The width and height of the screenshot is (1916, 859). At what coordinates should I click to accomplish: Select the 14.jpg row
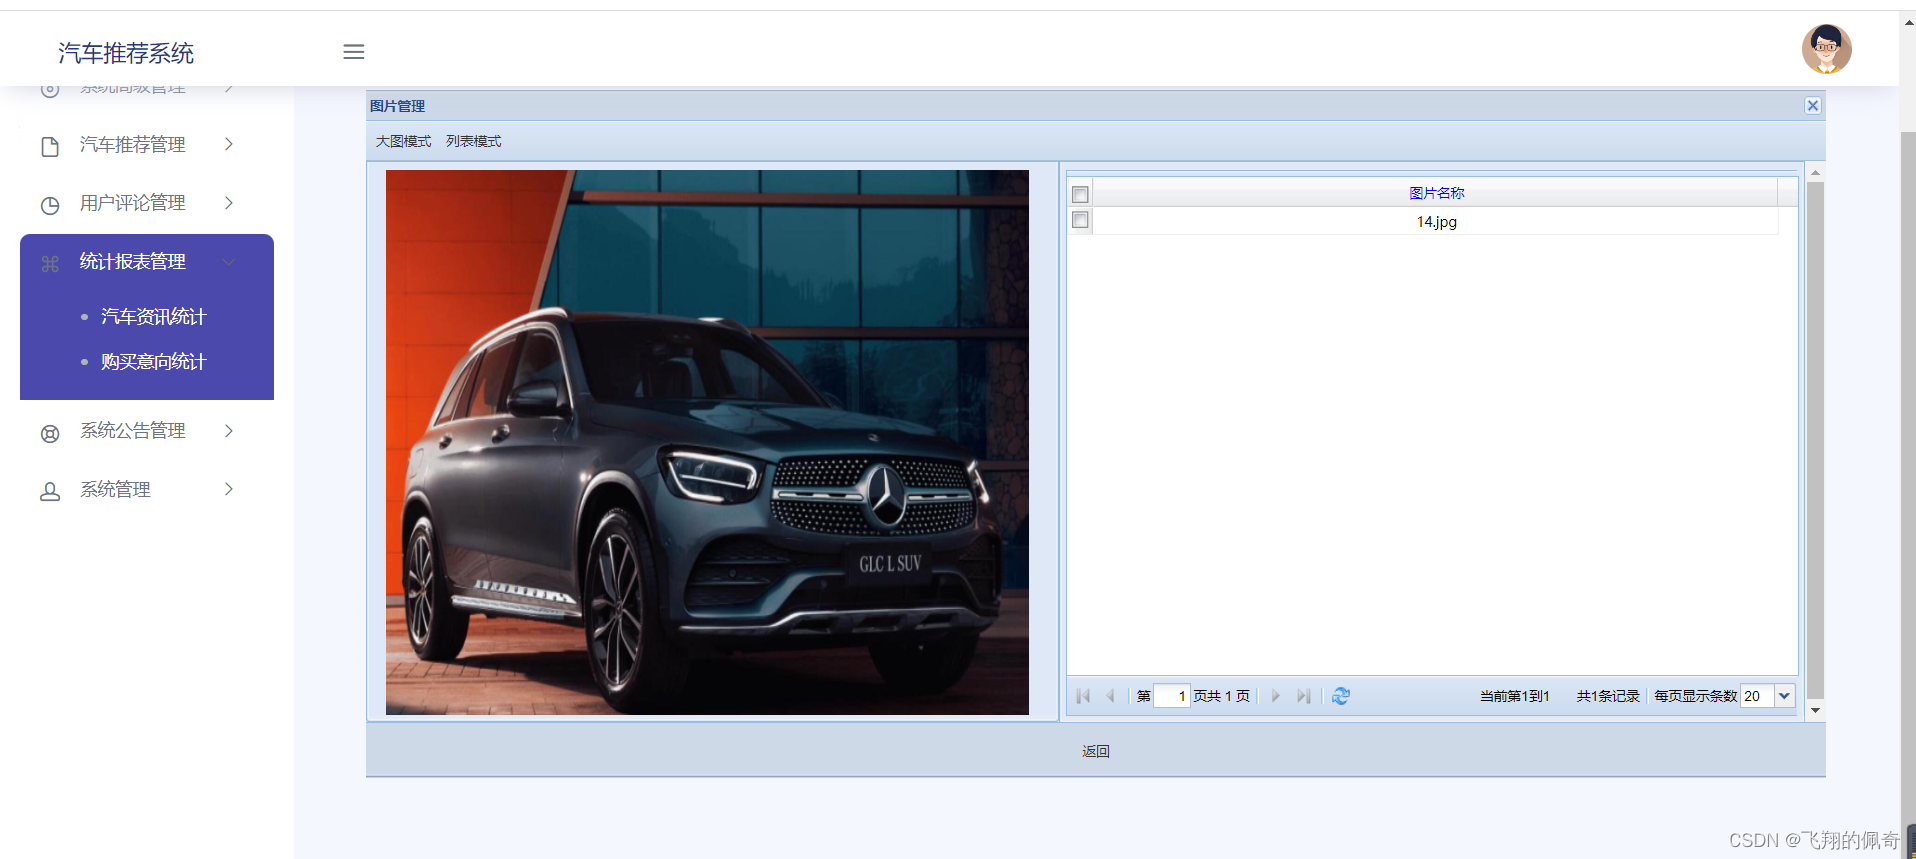[x=1436, y=221]
